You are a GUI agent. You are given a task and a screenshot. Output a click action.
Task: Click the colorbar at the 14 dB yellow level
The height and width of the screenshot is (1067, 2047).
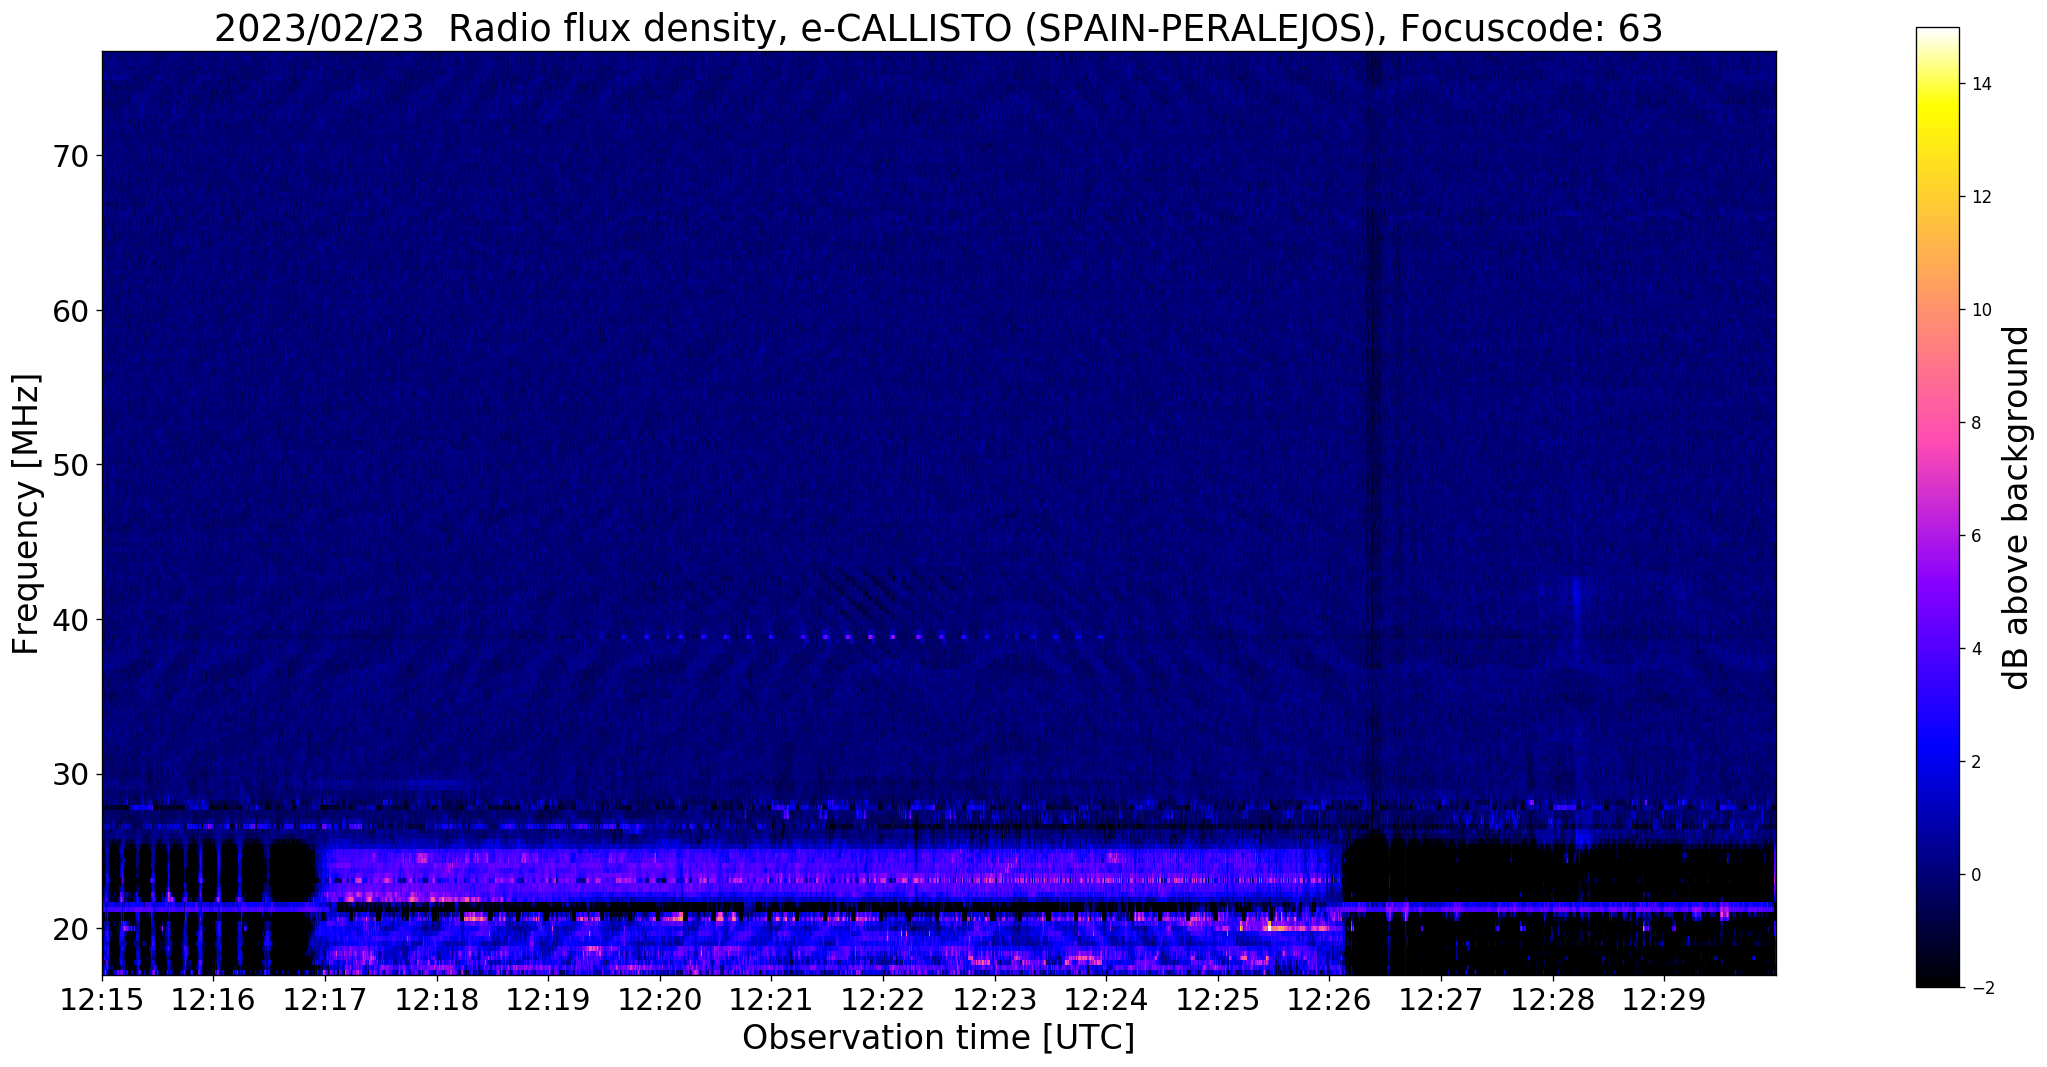click(x=1937, y=84)
